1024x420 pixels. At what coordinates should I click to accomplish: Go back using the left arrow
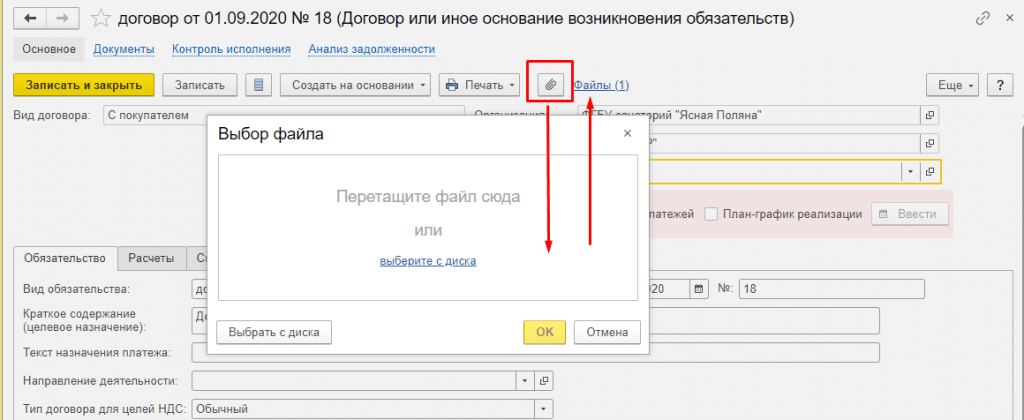31,18
